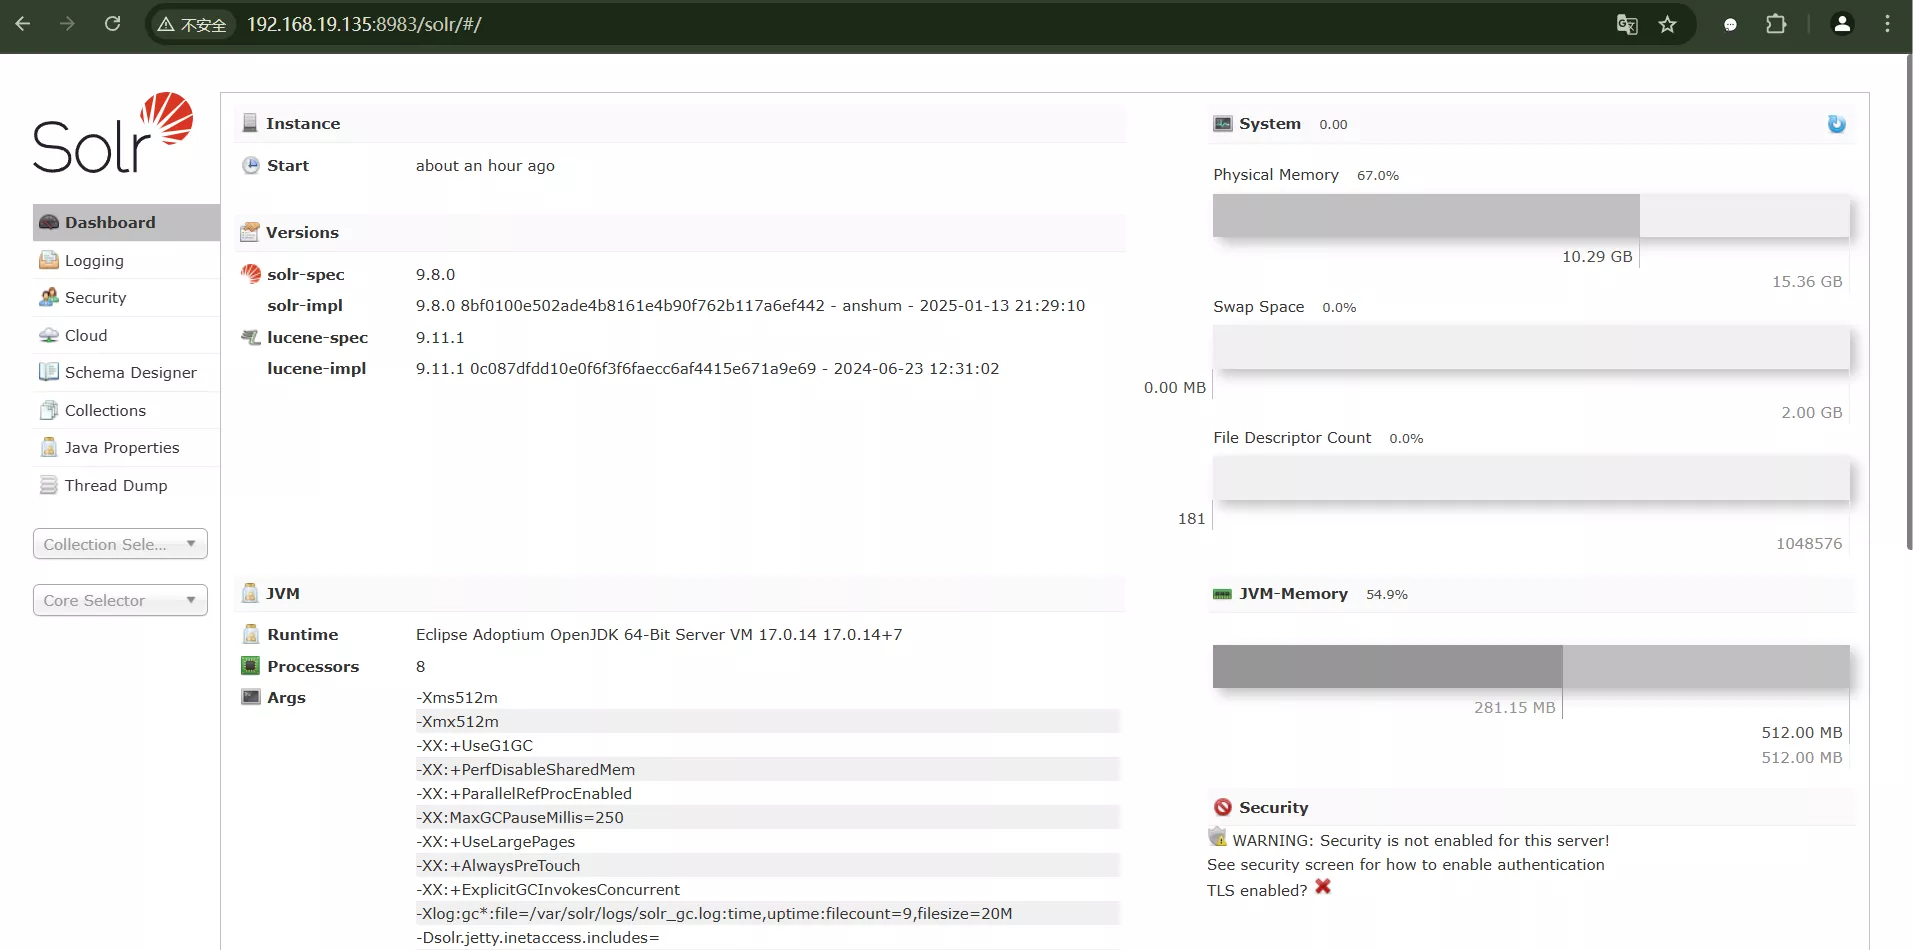Viewport: 1913px width, 950px height.
Task: Open the browser three-dot menu
Action: pos(1887,24)
